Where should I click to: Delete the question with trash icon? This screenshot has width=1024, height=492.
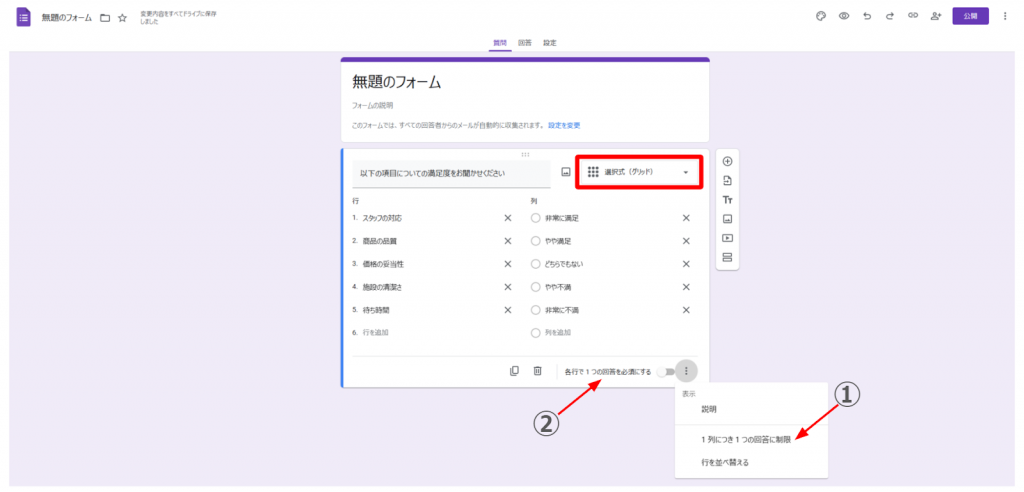click(537, 371)
